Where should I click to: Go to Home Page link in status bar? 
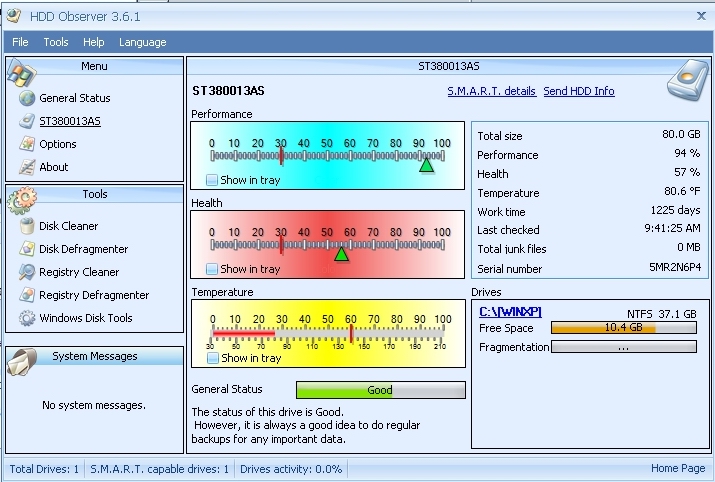(x=678, y=468)
